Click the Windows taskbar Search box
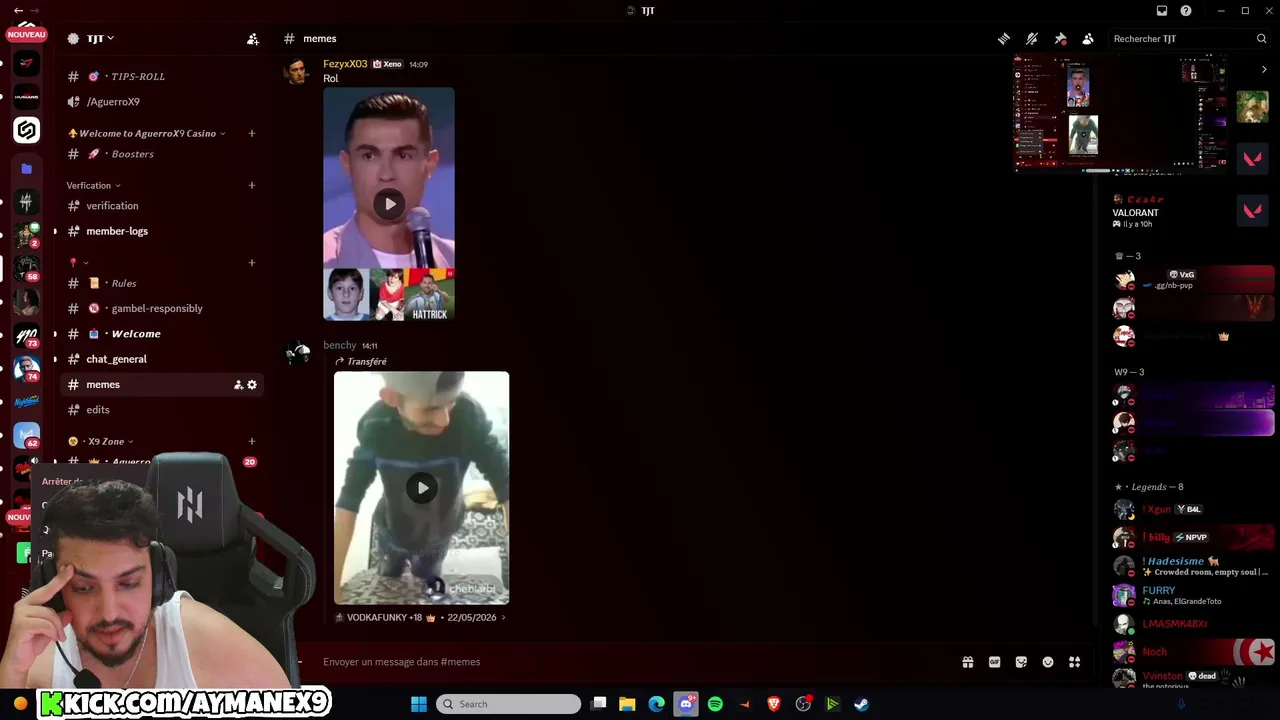Screen dimensions: 1280x720 coord(509,704)
